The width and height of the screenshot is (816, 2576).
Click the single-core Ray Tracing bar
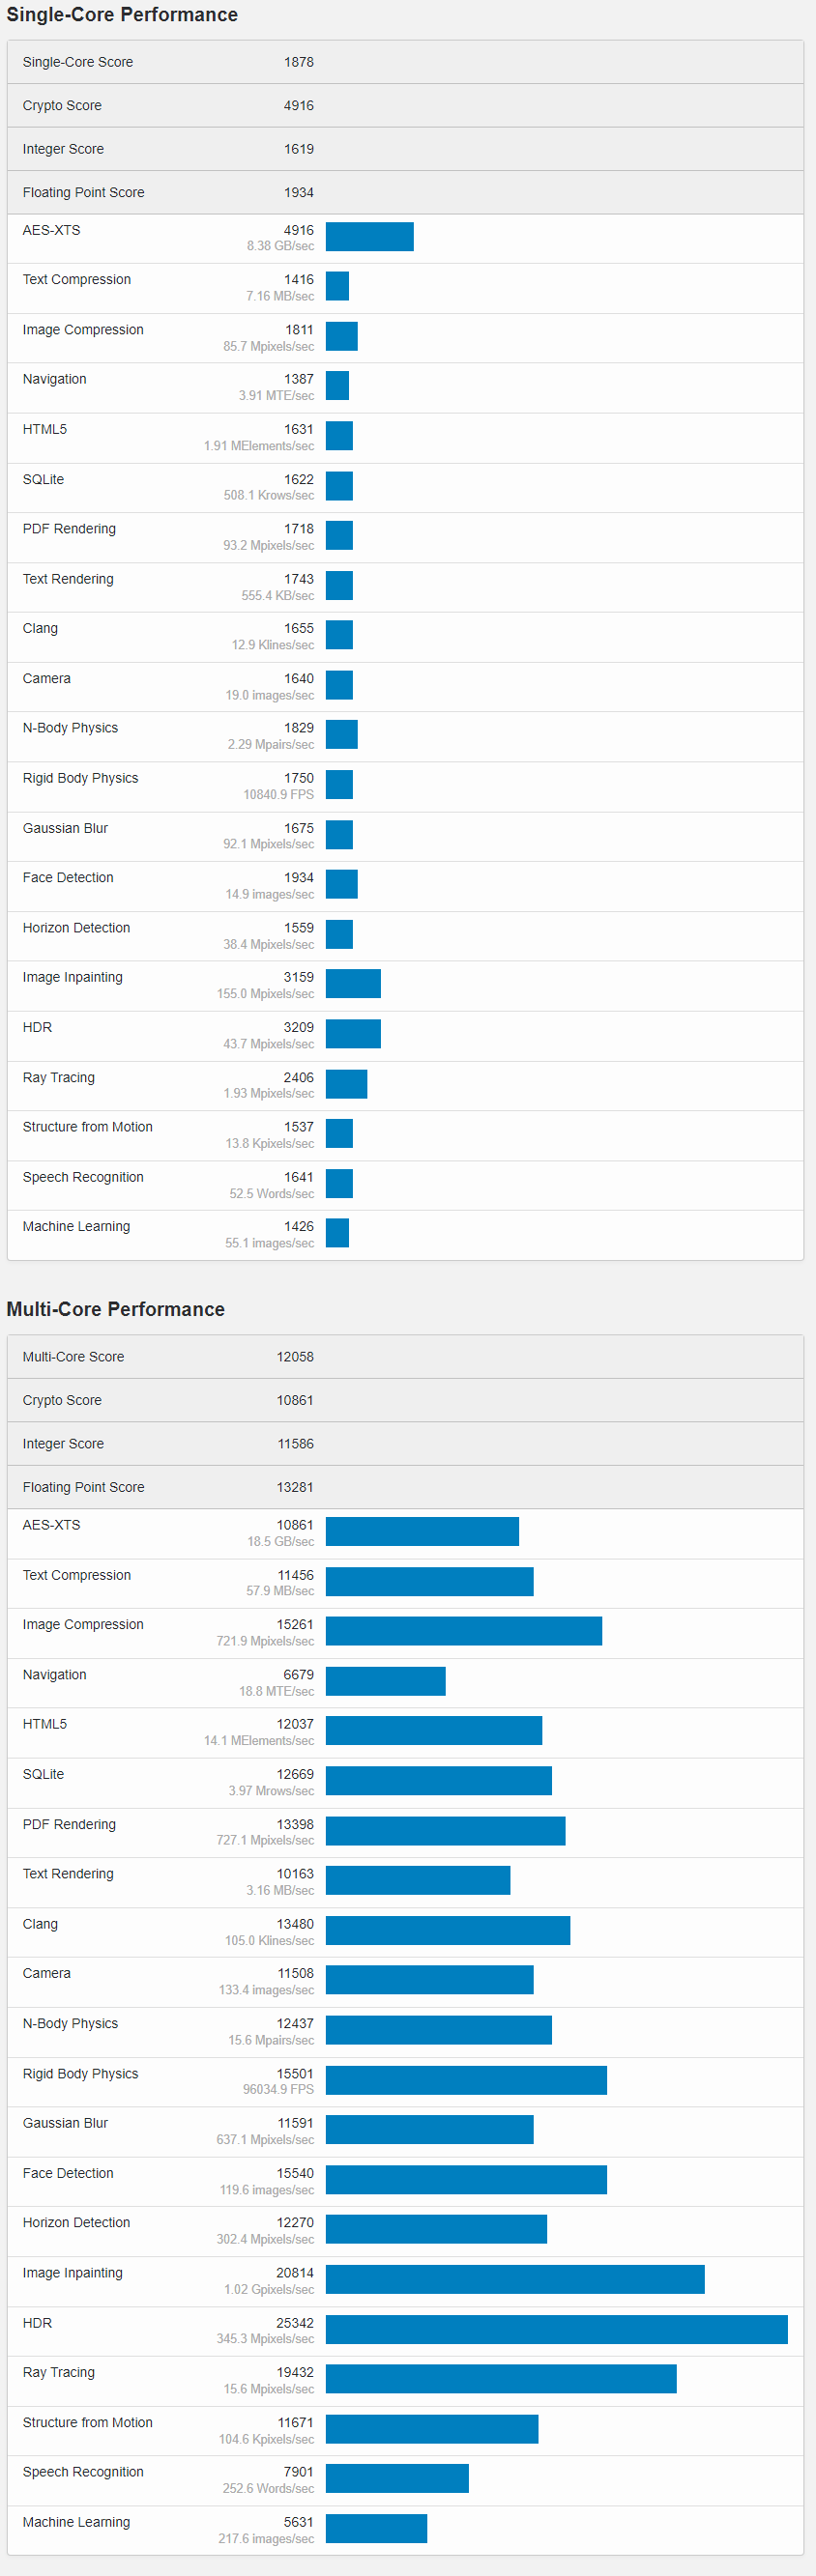(x=346, y=1084)
